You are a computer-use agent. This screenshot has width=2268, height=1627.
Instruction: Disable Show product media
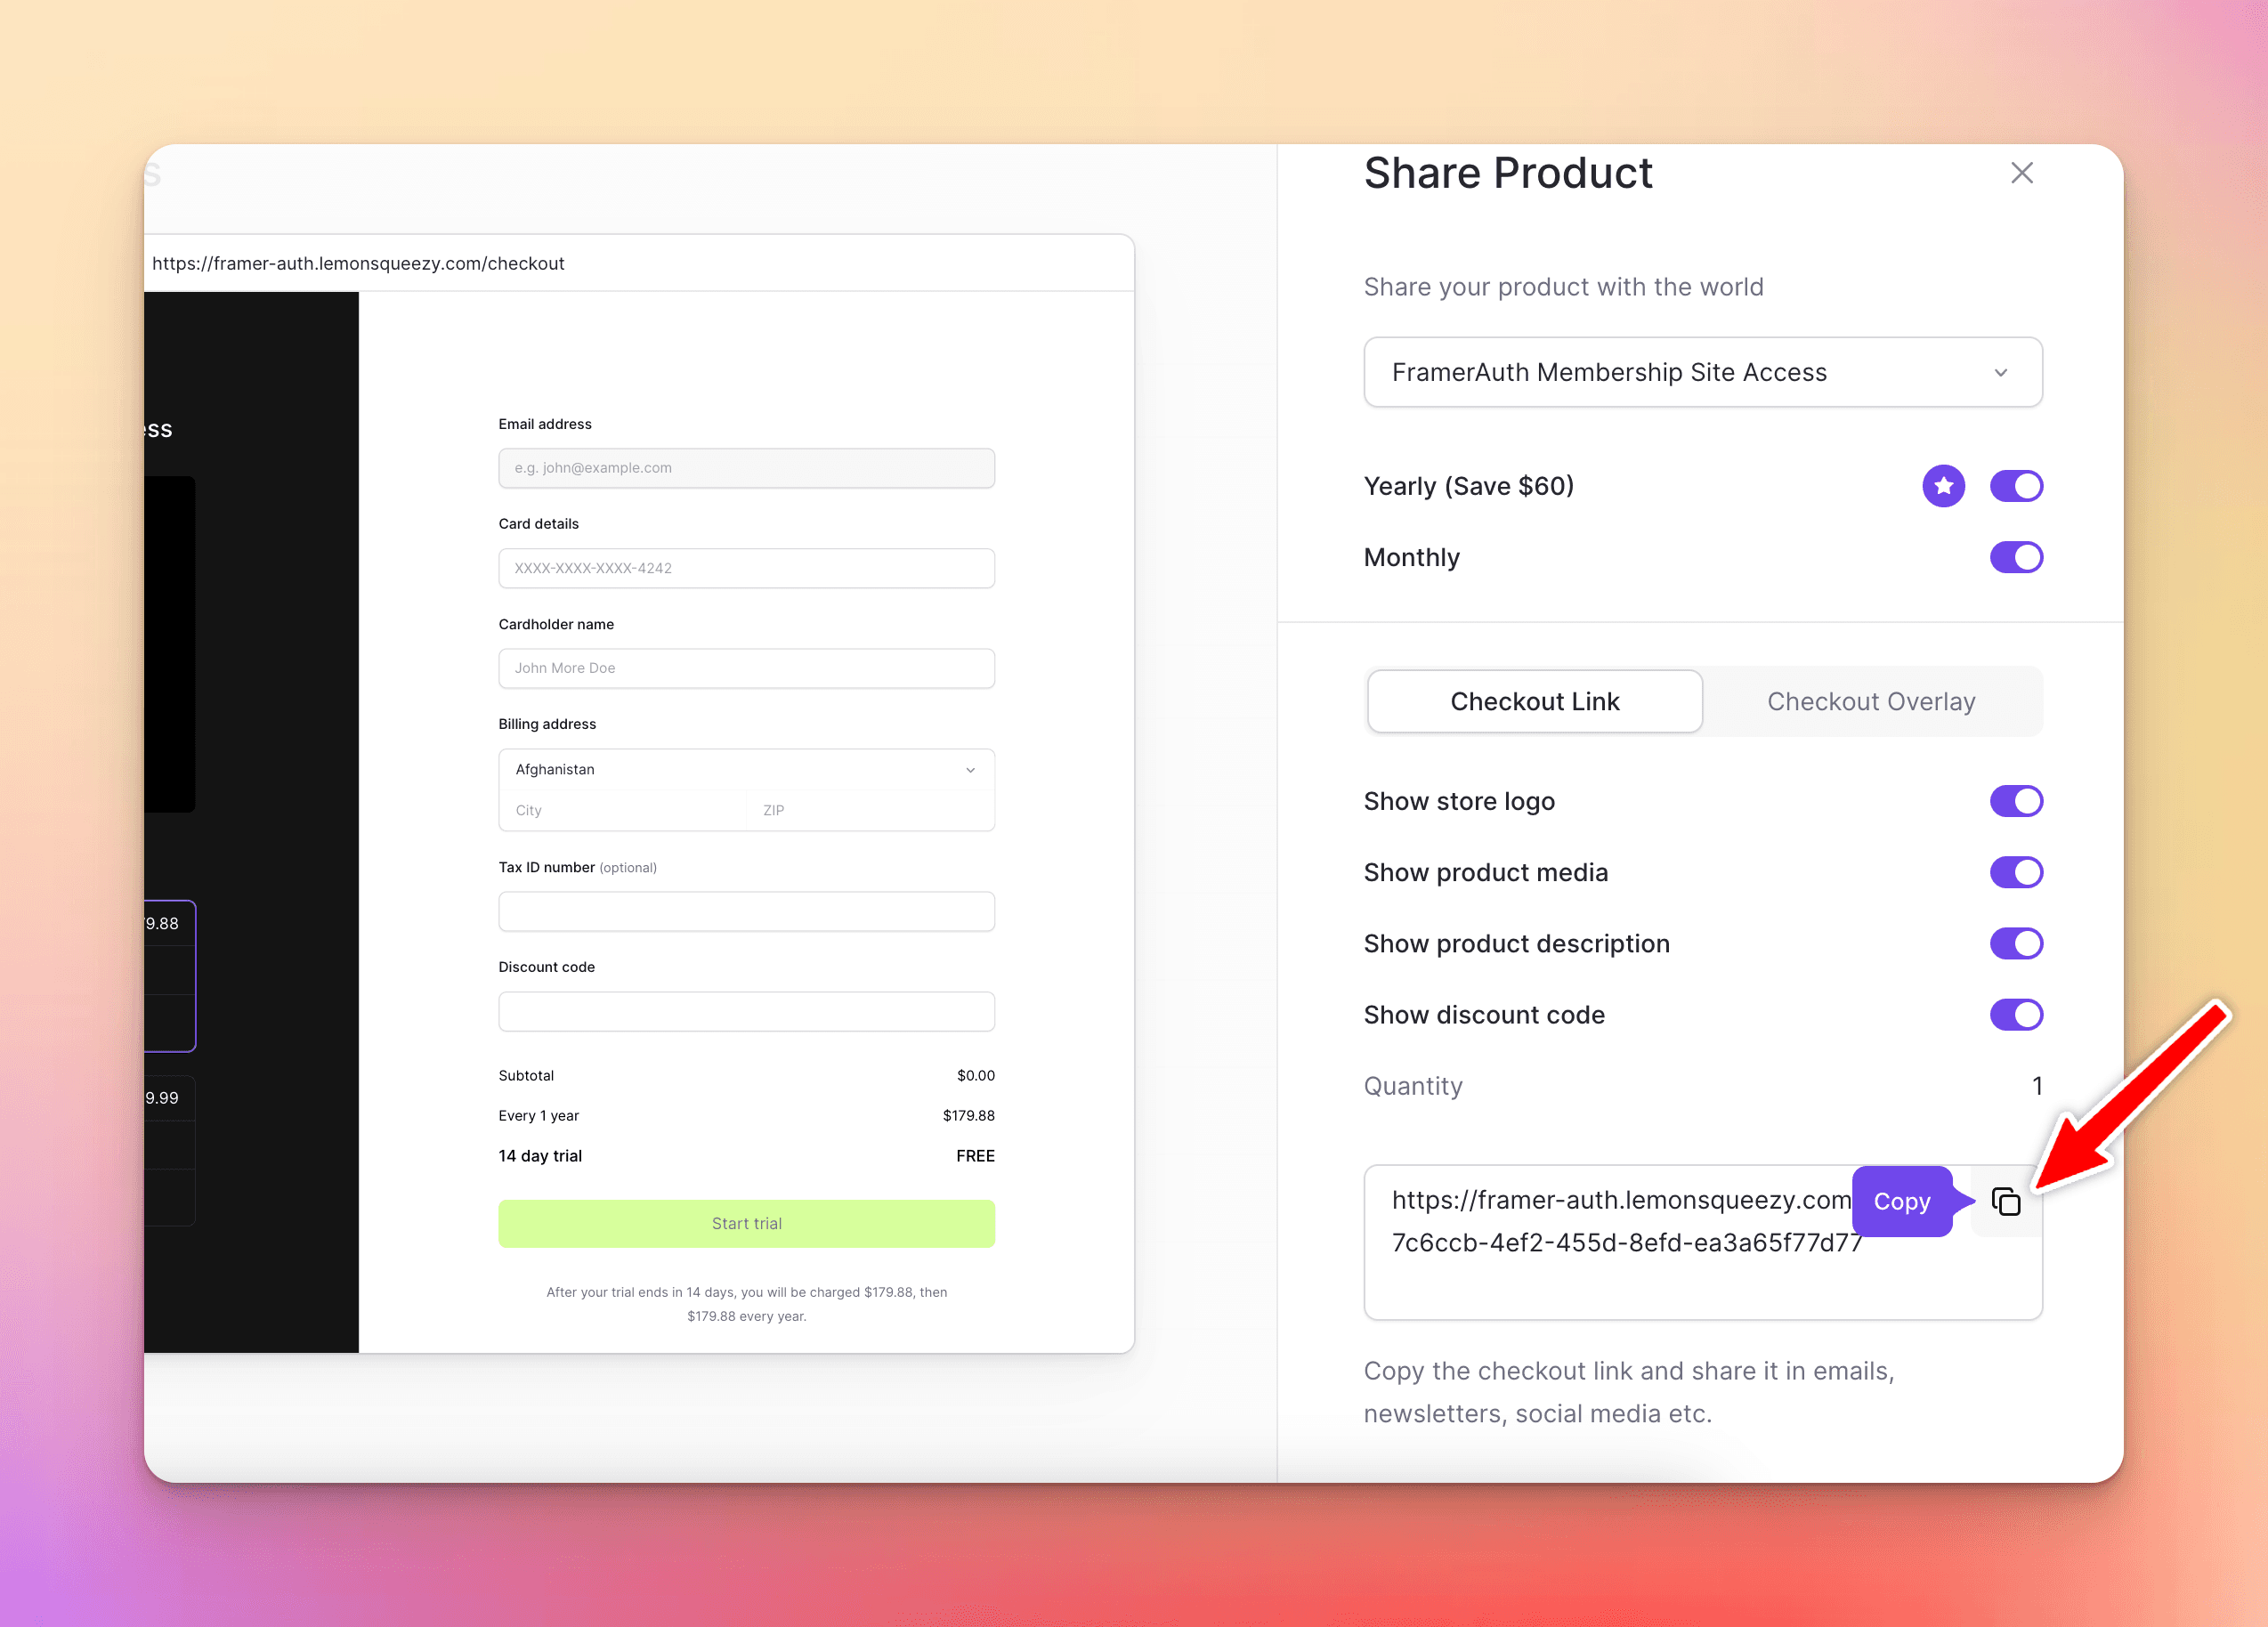click(x=2016, y=872)
